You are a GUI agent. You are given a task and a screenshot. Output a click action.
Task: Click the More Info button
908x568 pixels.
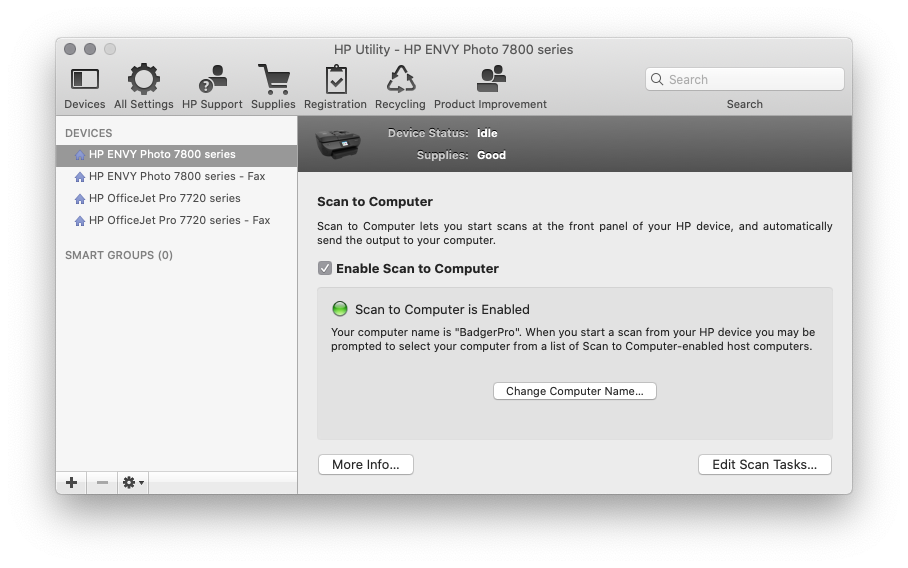[x=365, y=465]
